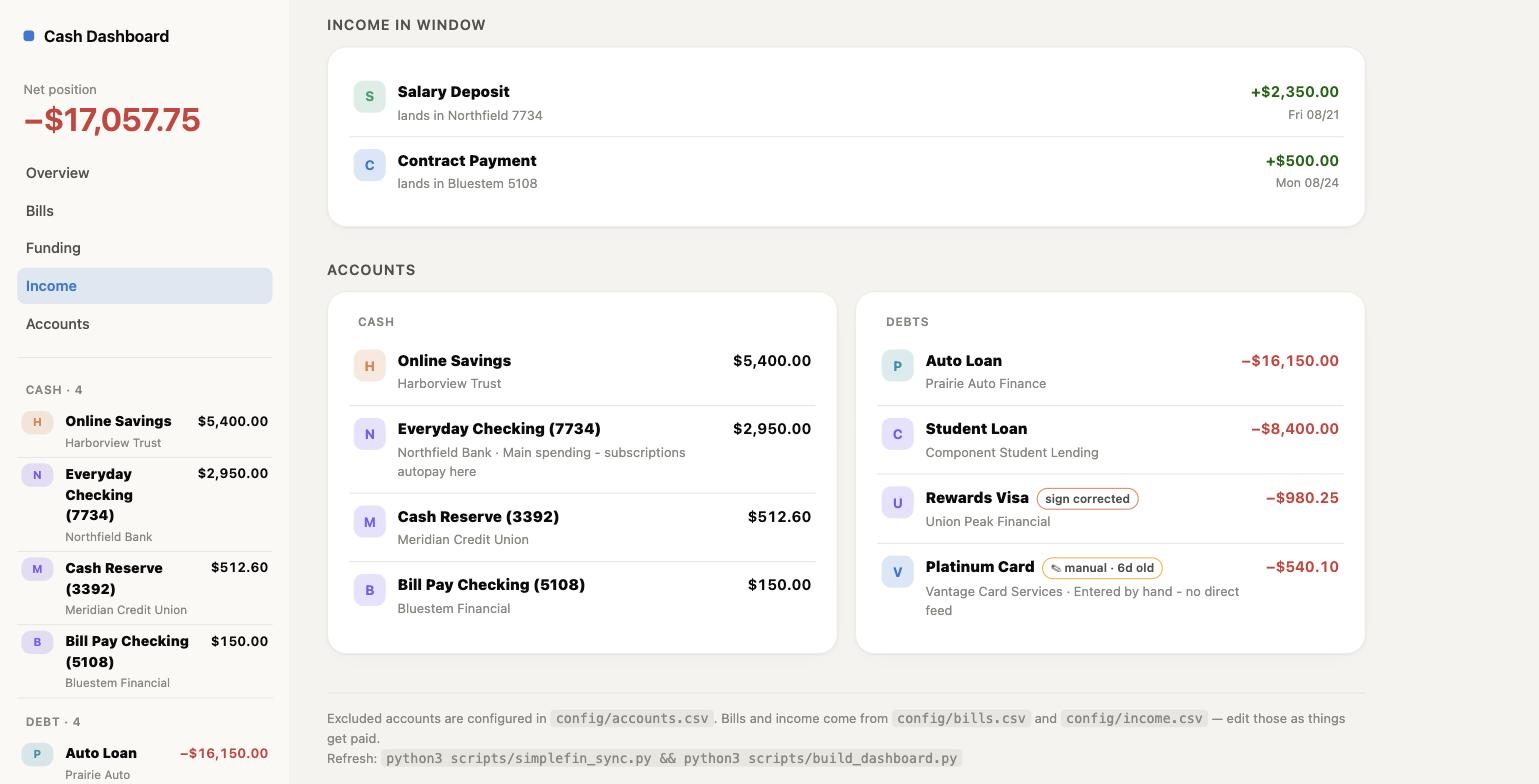
Task: Click the DEBTS card heading
Action: (907, 322)
